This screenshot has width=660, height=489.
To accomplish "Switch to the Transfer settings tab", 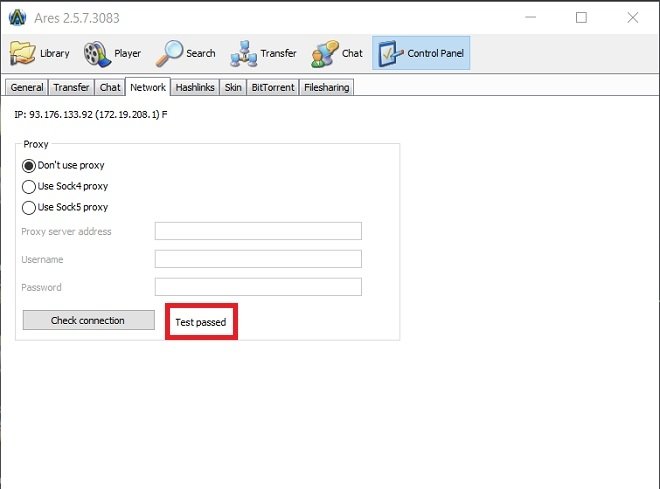I will coord(71,88).
